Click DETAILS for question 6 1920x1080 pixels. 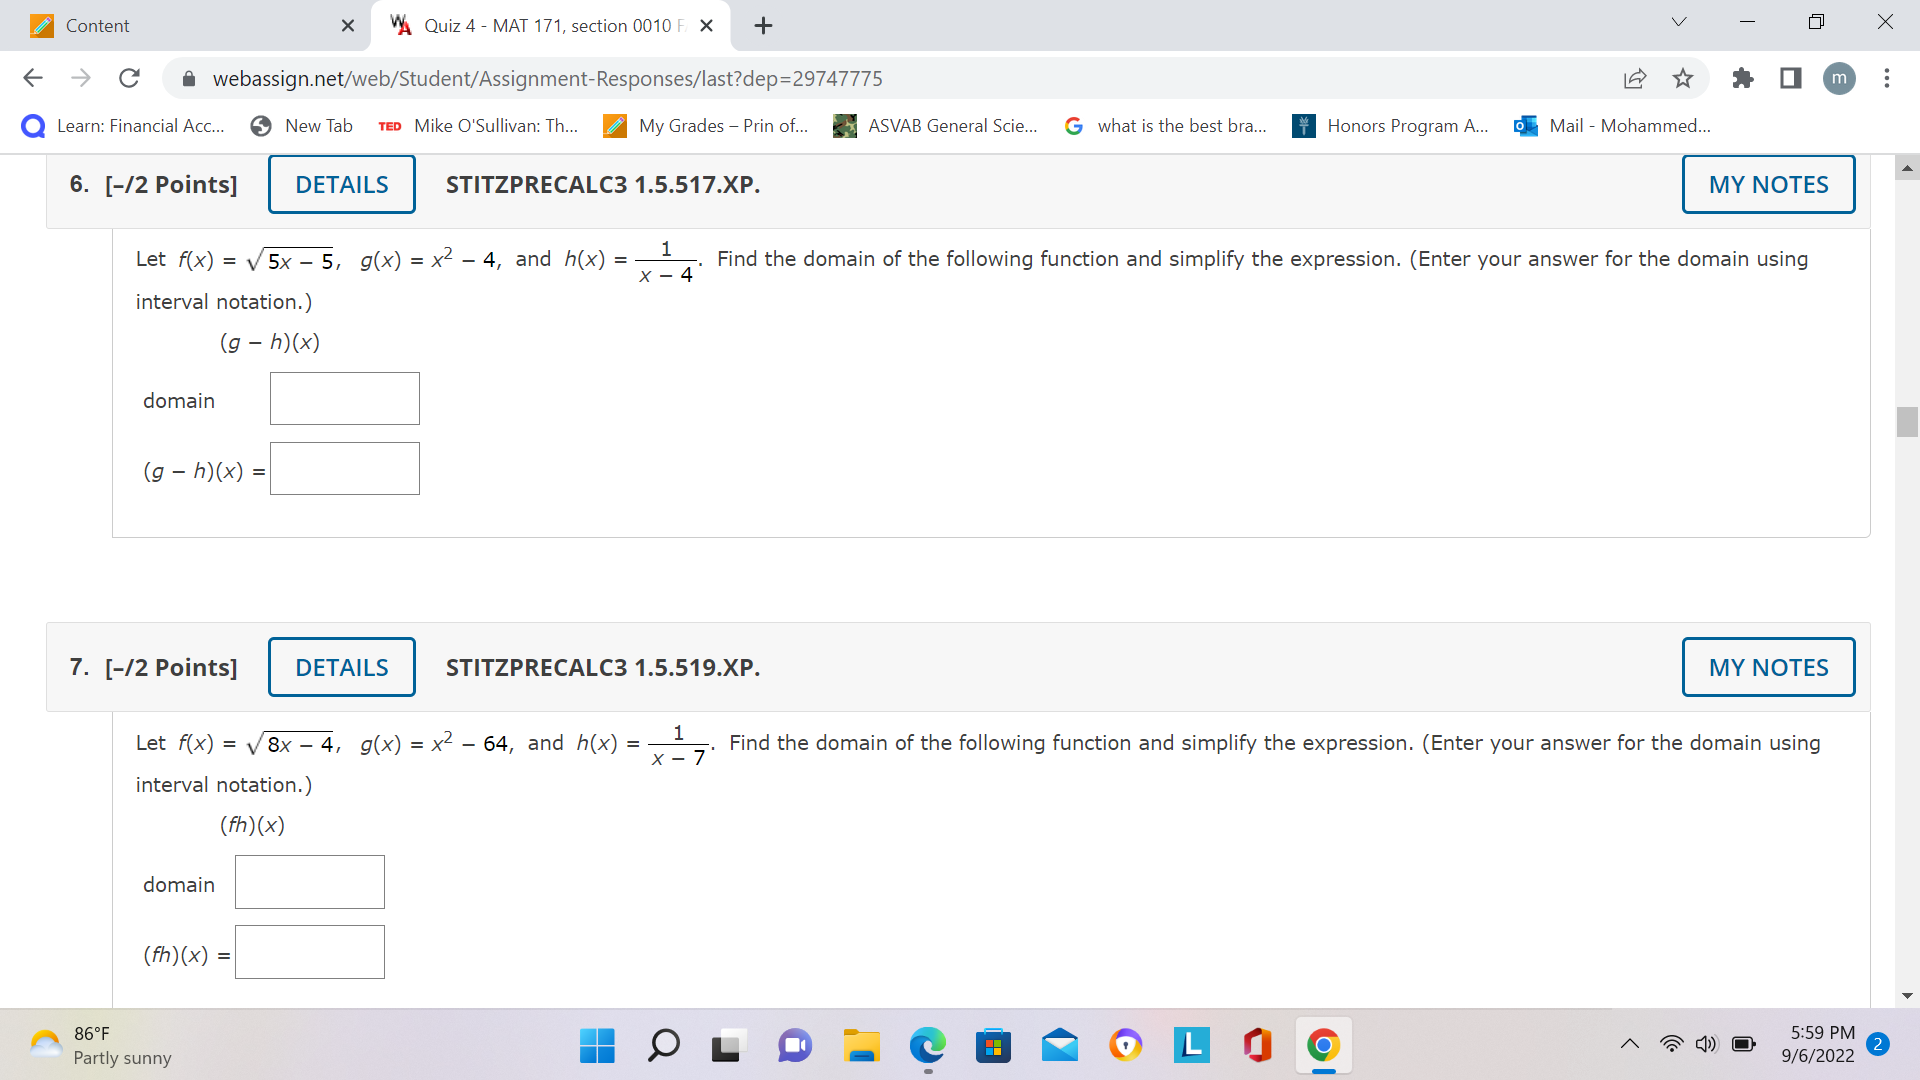341,184
